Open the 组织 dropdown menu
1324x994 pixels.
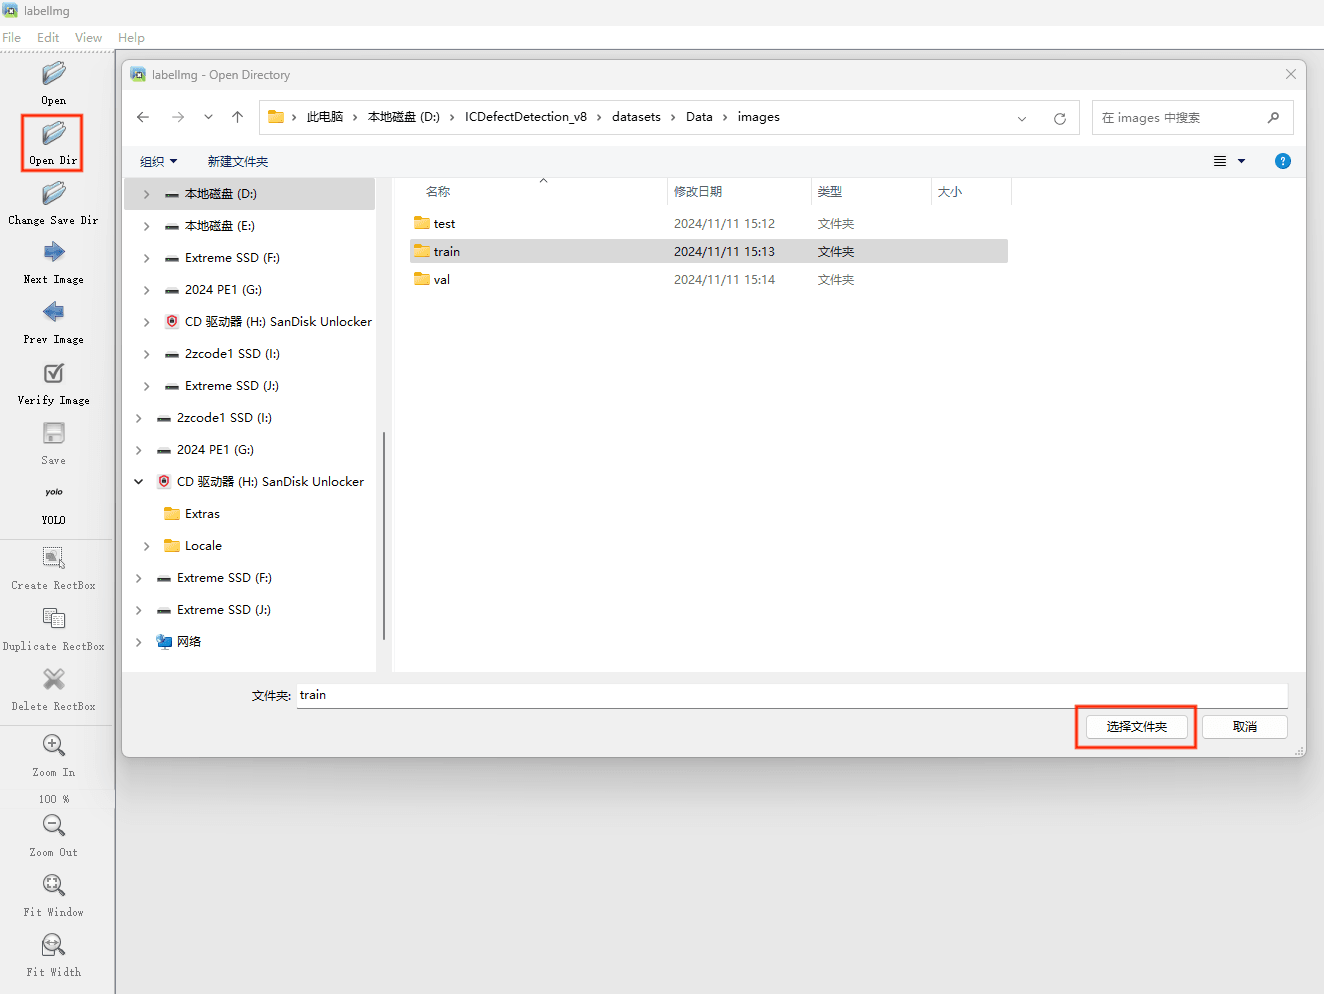tap(158, 162)
